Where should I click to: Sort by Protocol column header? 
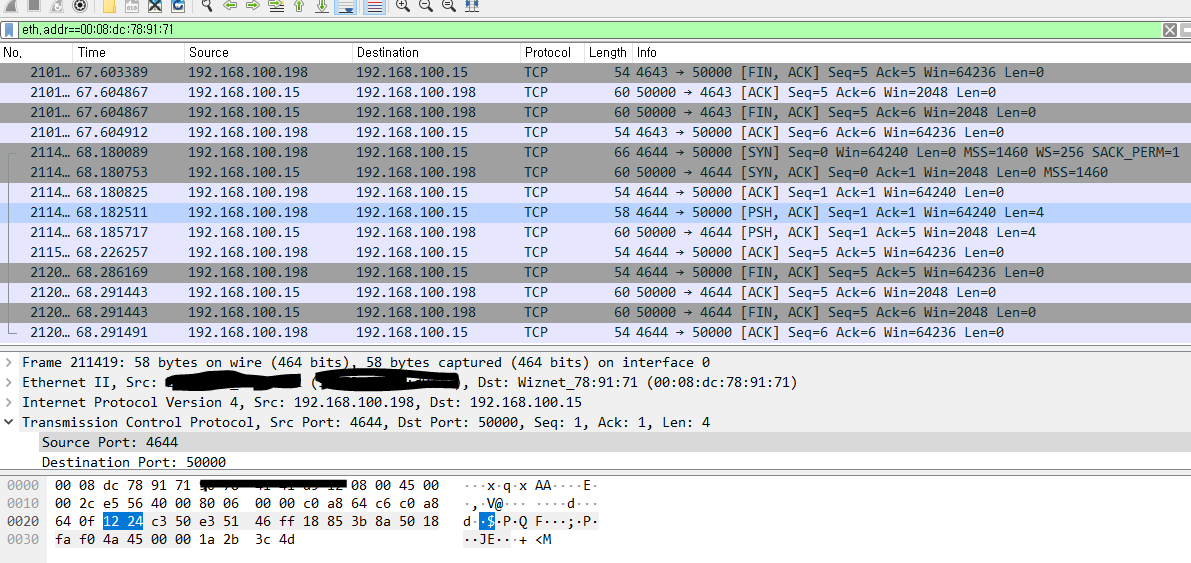coord(553,52)
